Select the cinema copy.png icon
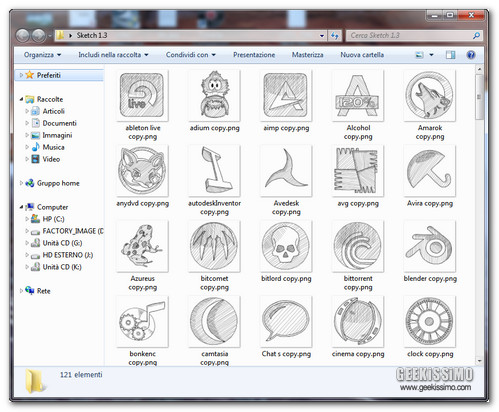Image resolution: width=499 pixels, height=412 pixels. pos(358,321)
